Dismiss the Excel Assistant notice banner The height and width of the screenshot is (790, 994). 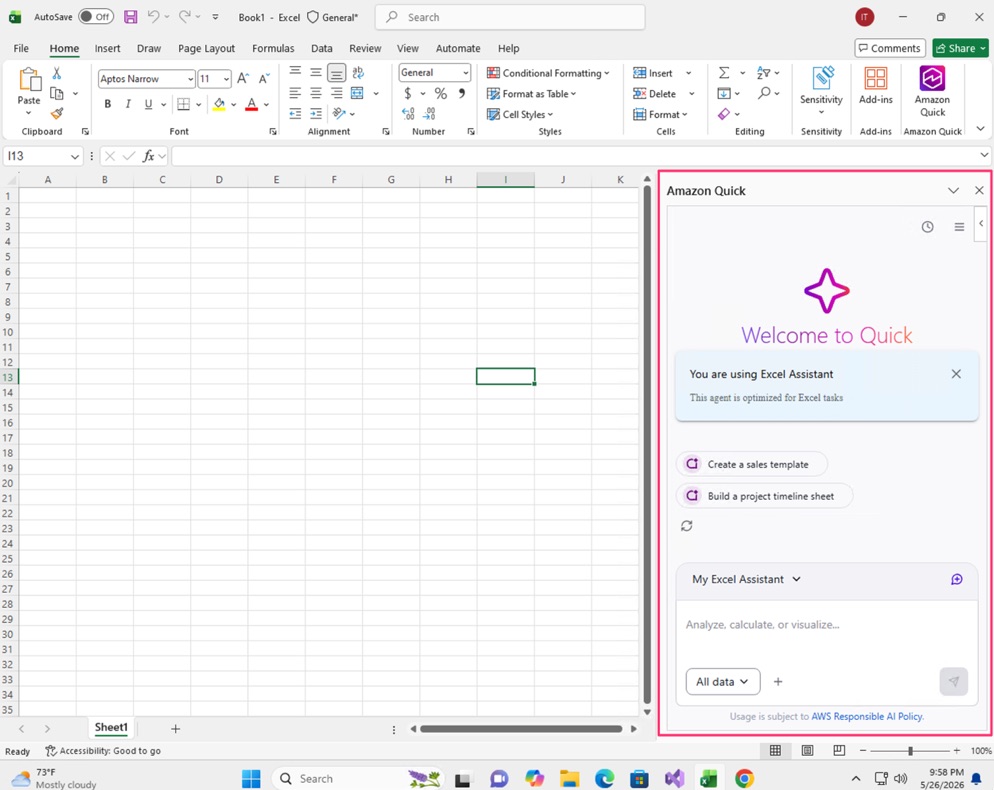pos(956,374)
